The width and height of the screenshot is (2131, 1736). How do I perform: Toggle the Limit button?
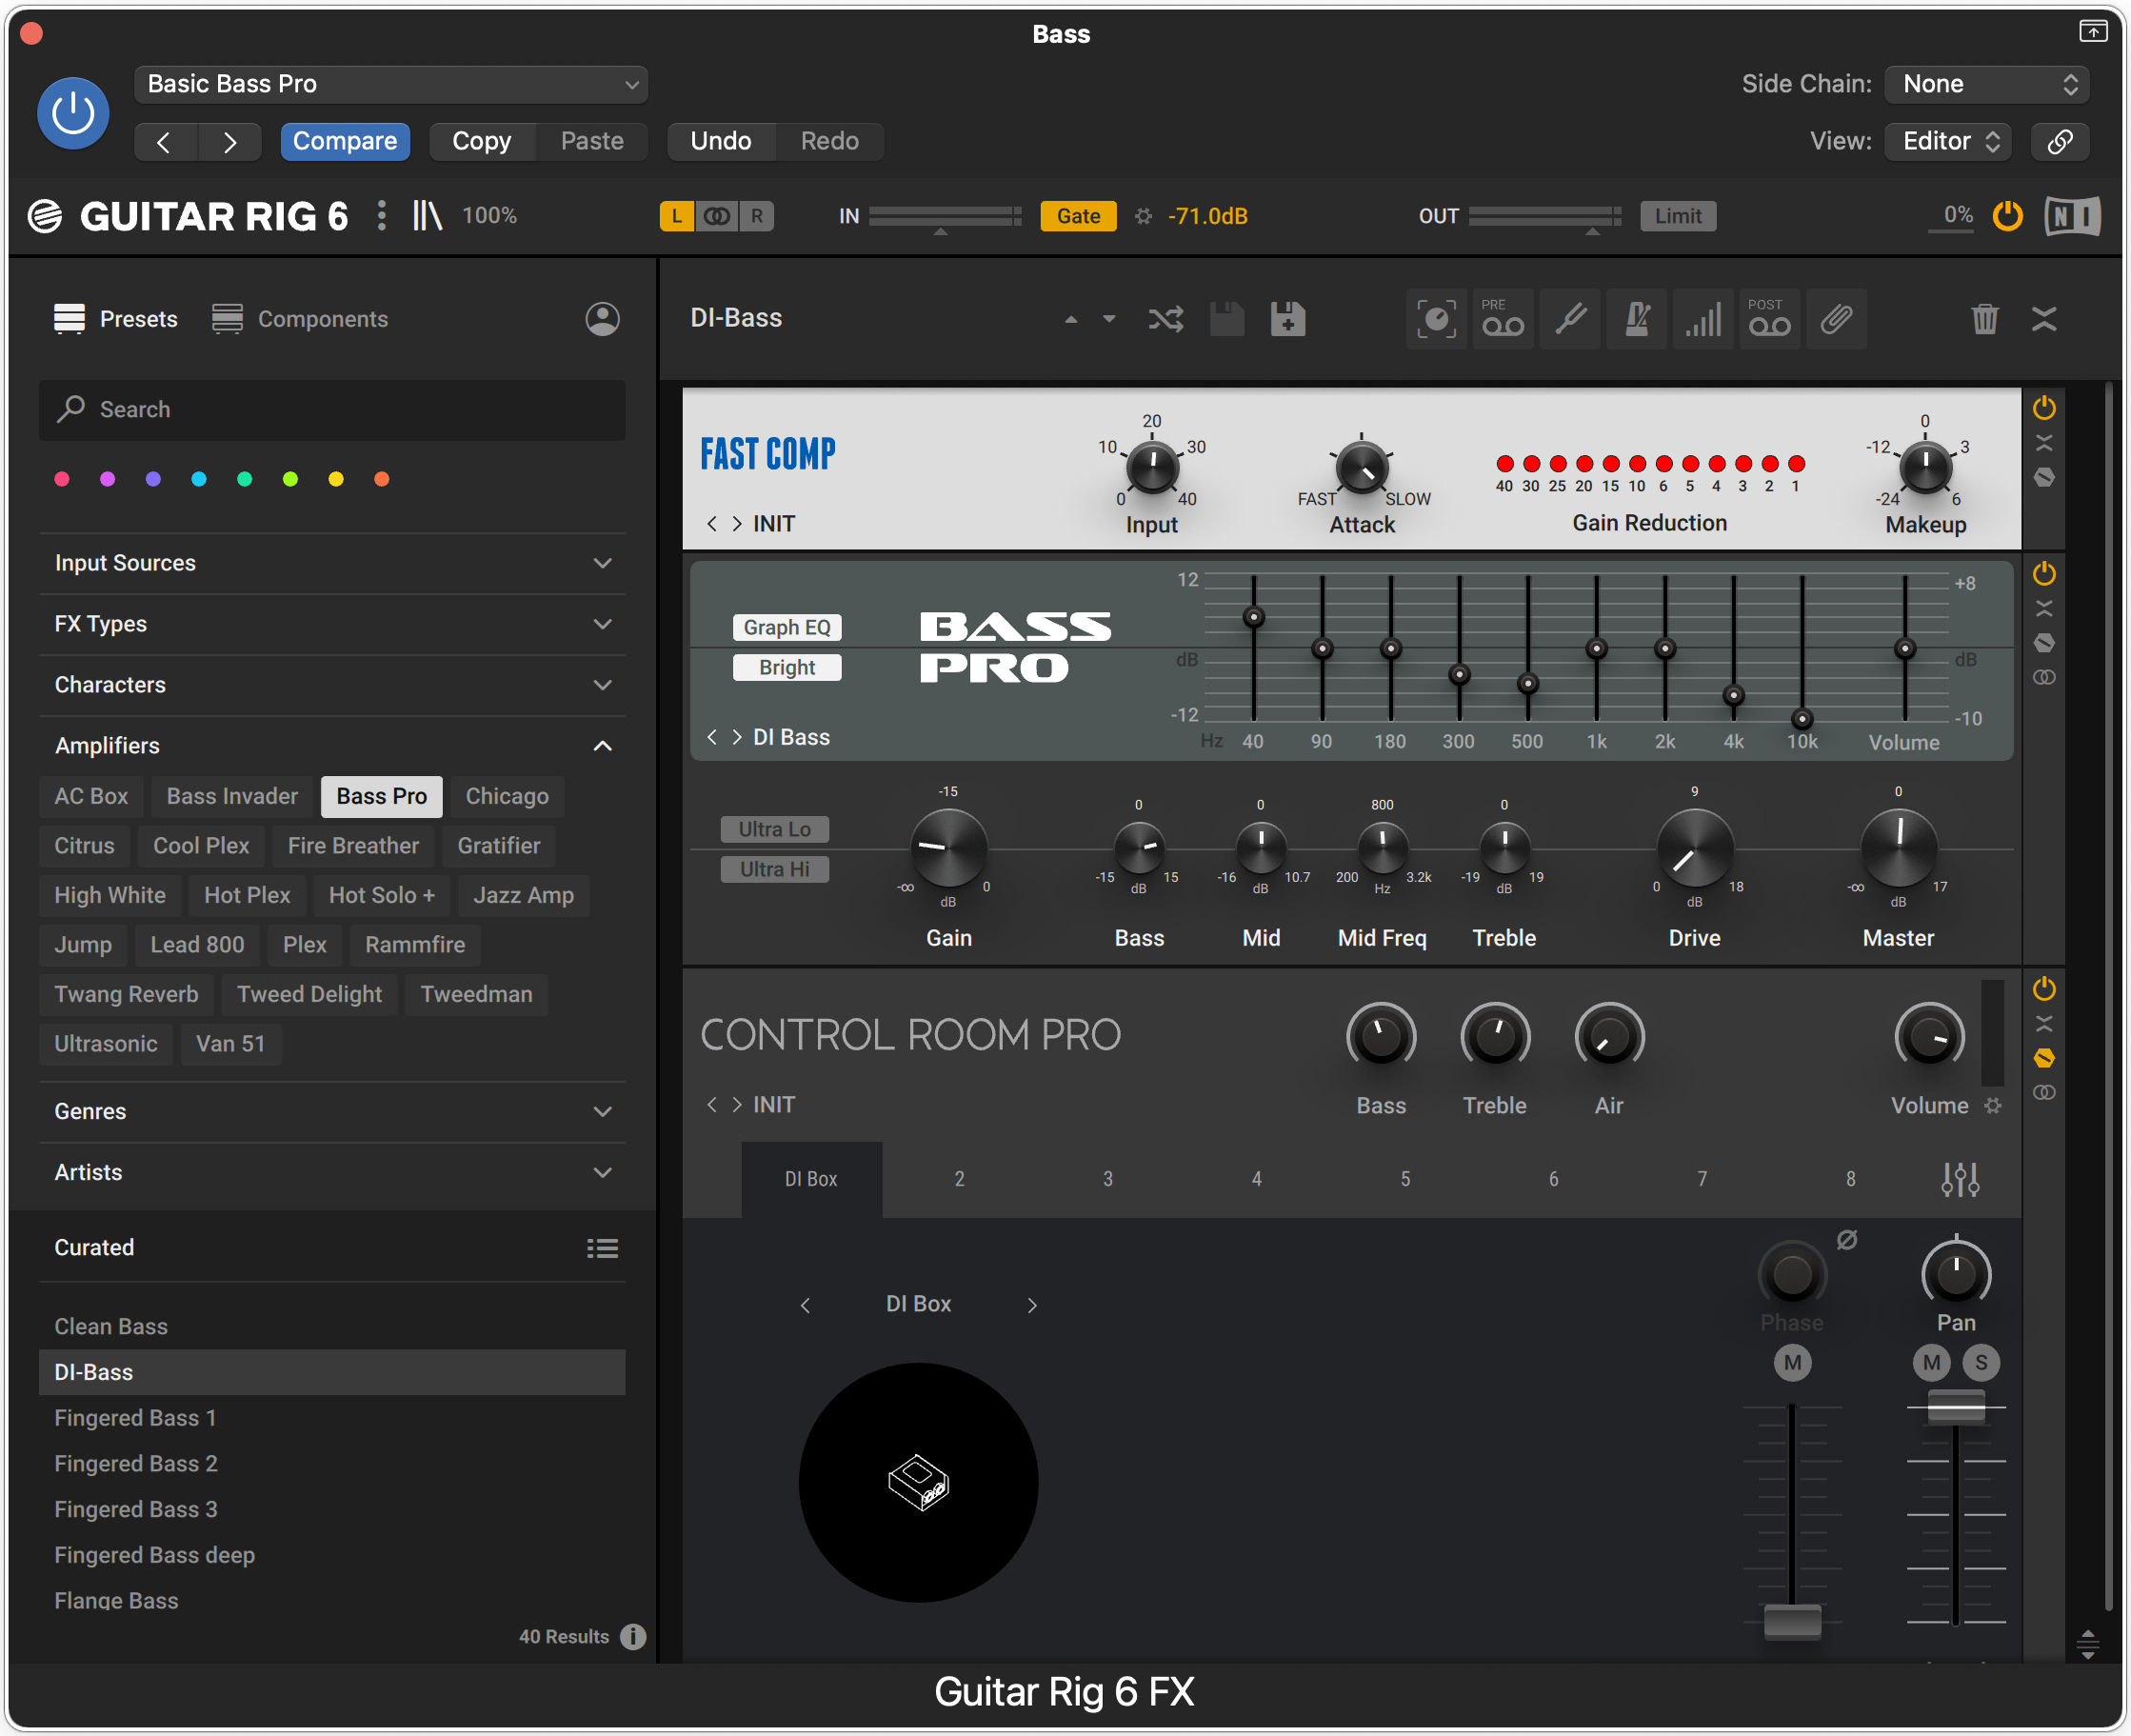pos(1677,216)
